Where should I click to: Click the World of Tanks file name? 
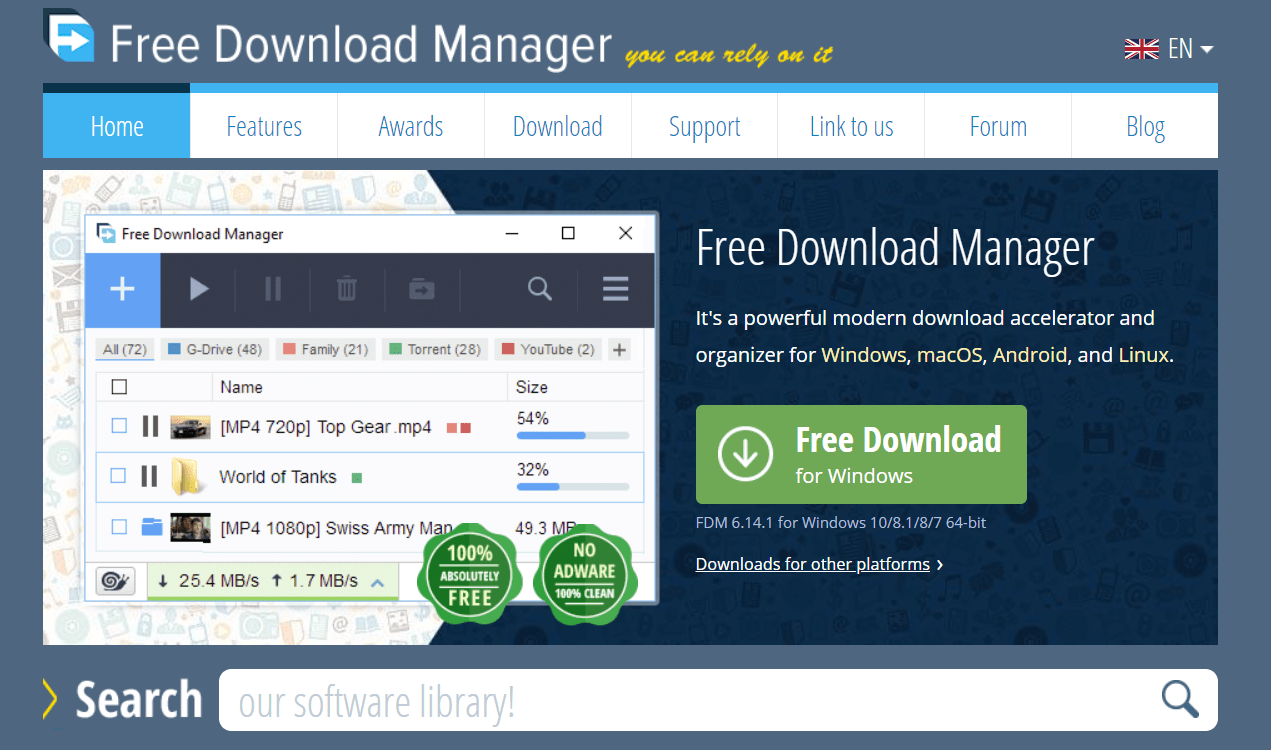[x=278, y=477]
